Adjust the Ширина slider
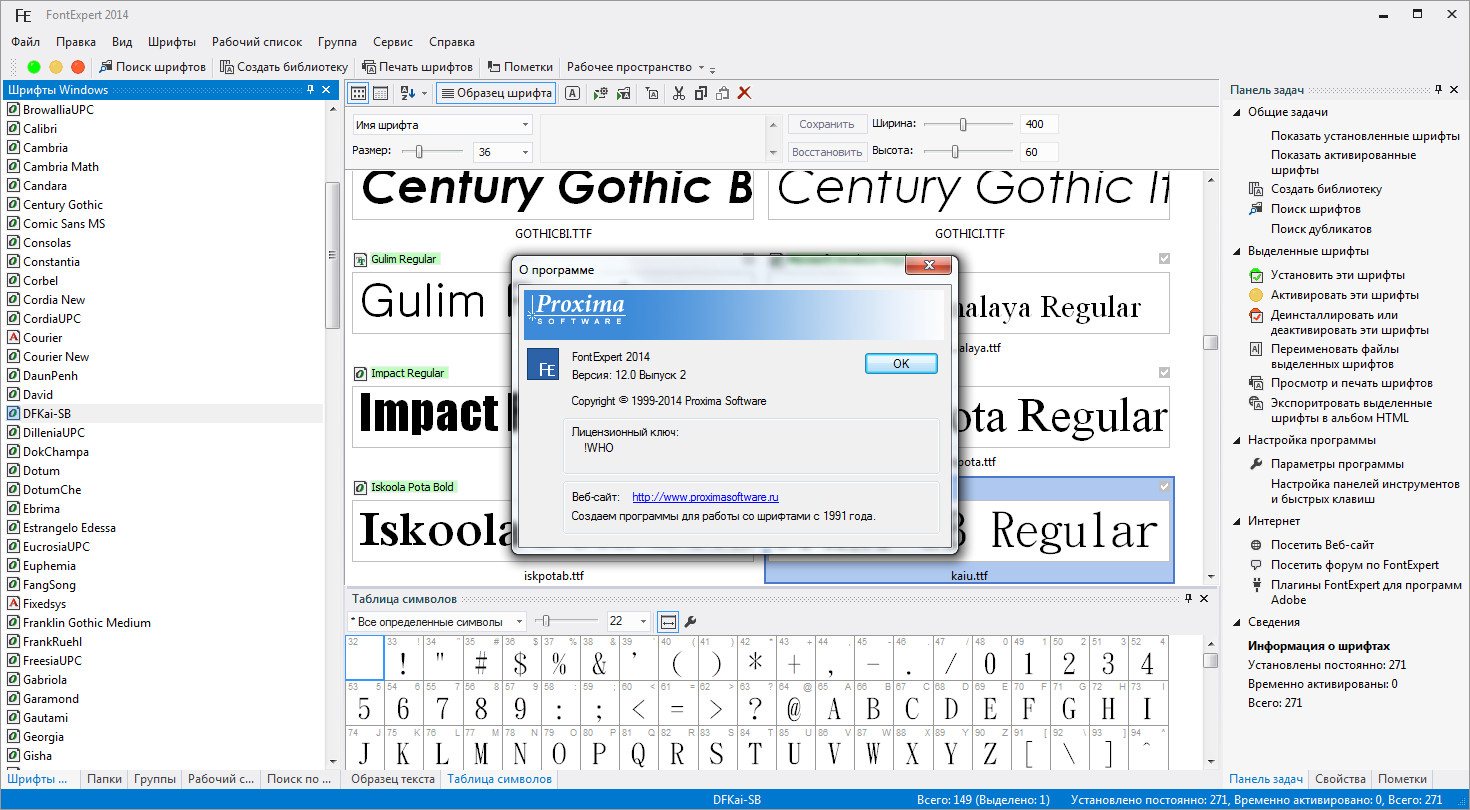 963,124
